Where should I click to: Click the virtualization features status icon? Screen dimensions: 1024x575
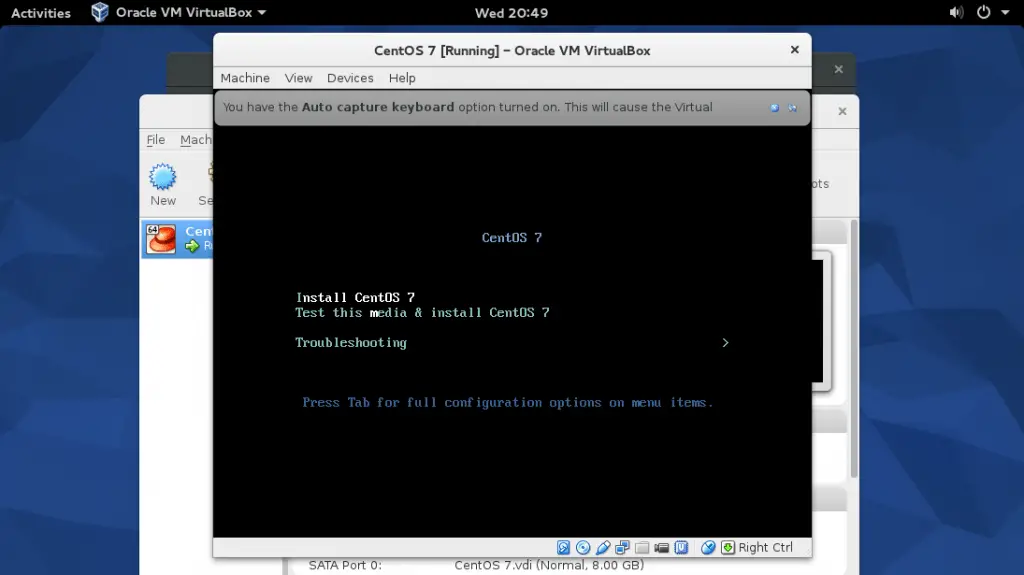pyautogui.click(x=681, y=548)
